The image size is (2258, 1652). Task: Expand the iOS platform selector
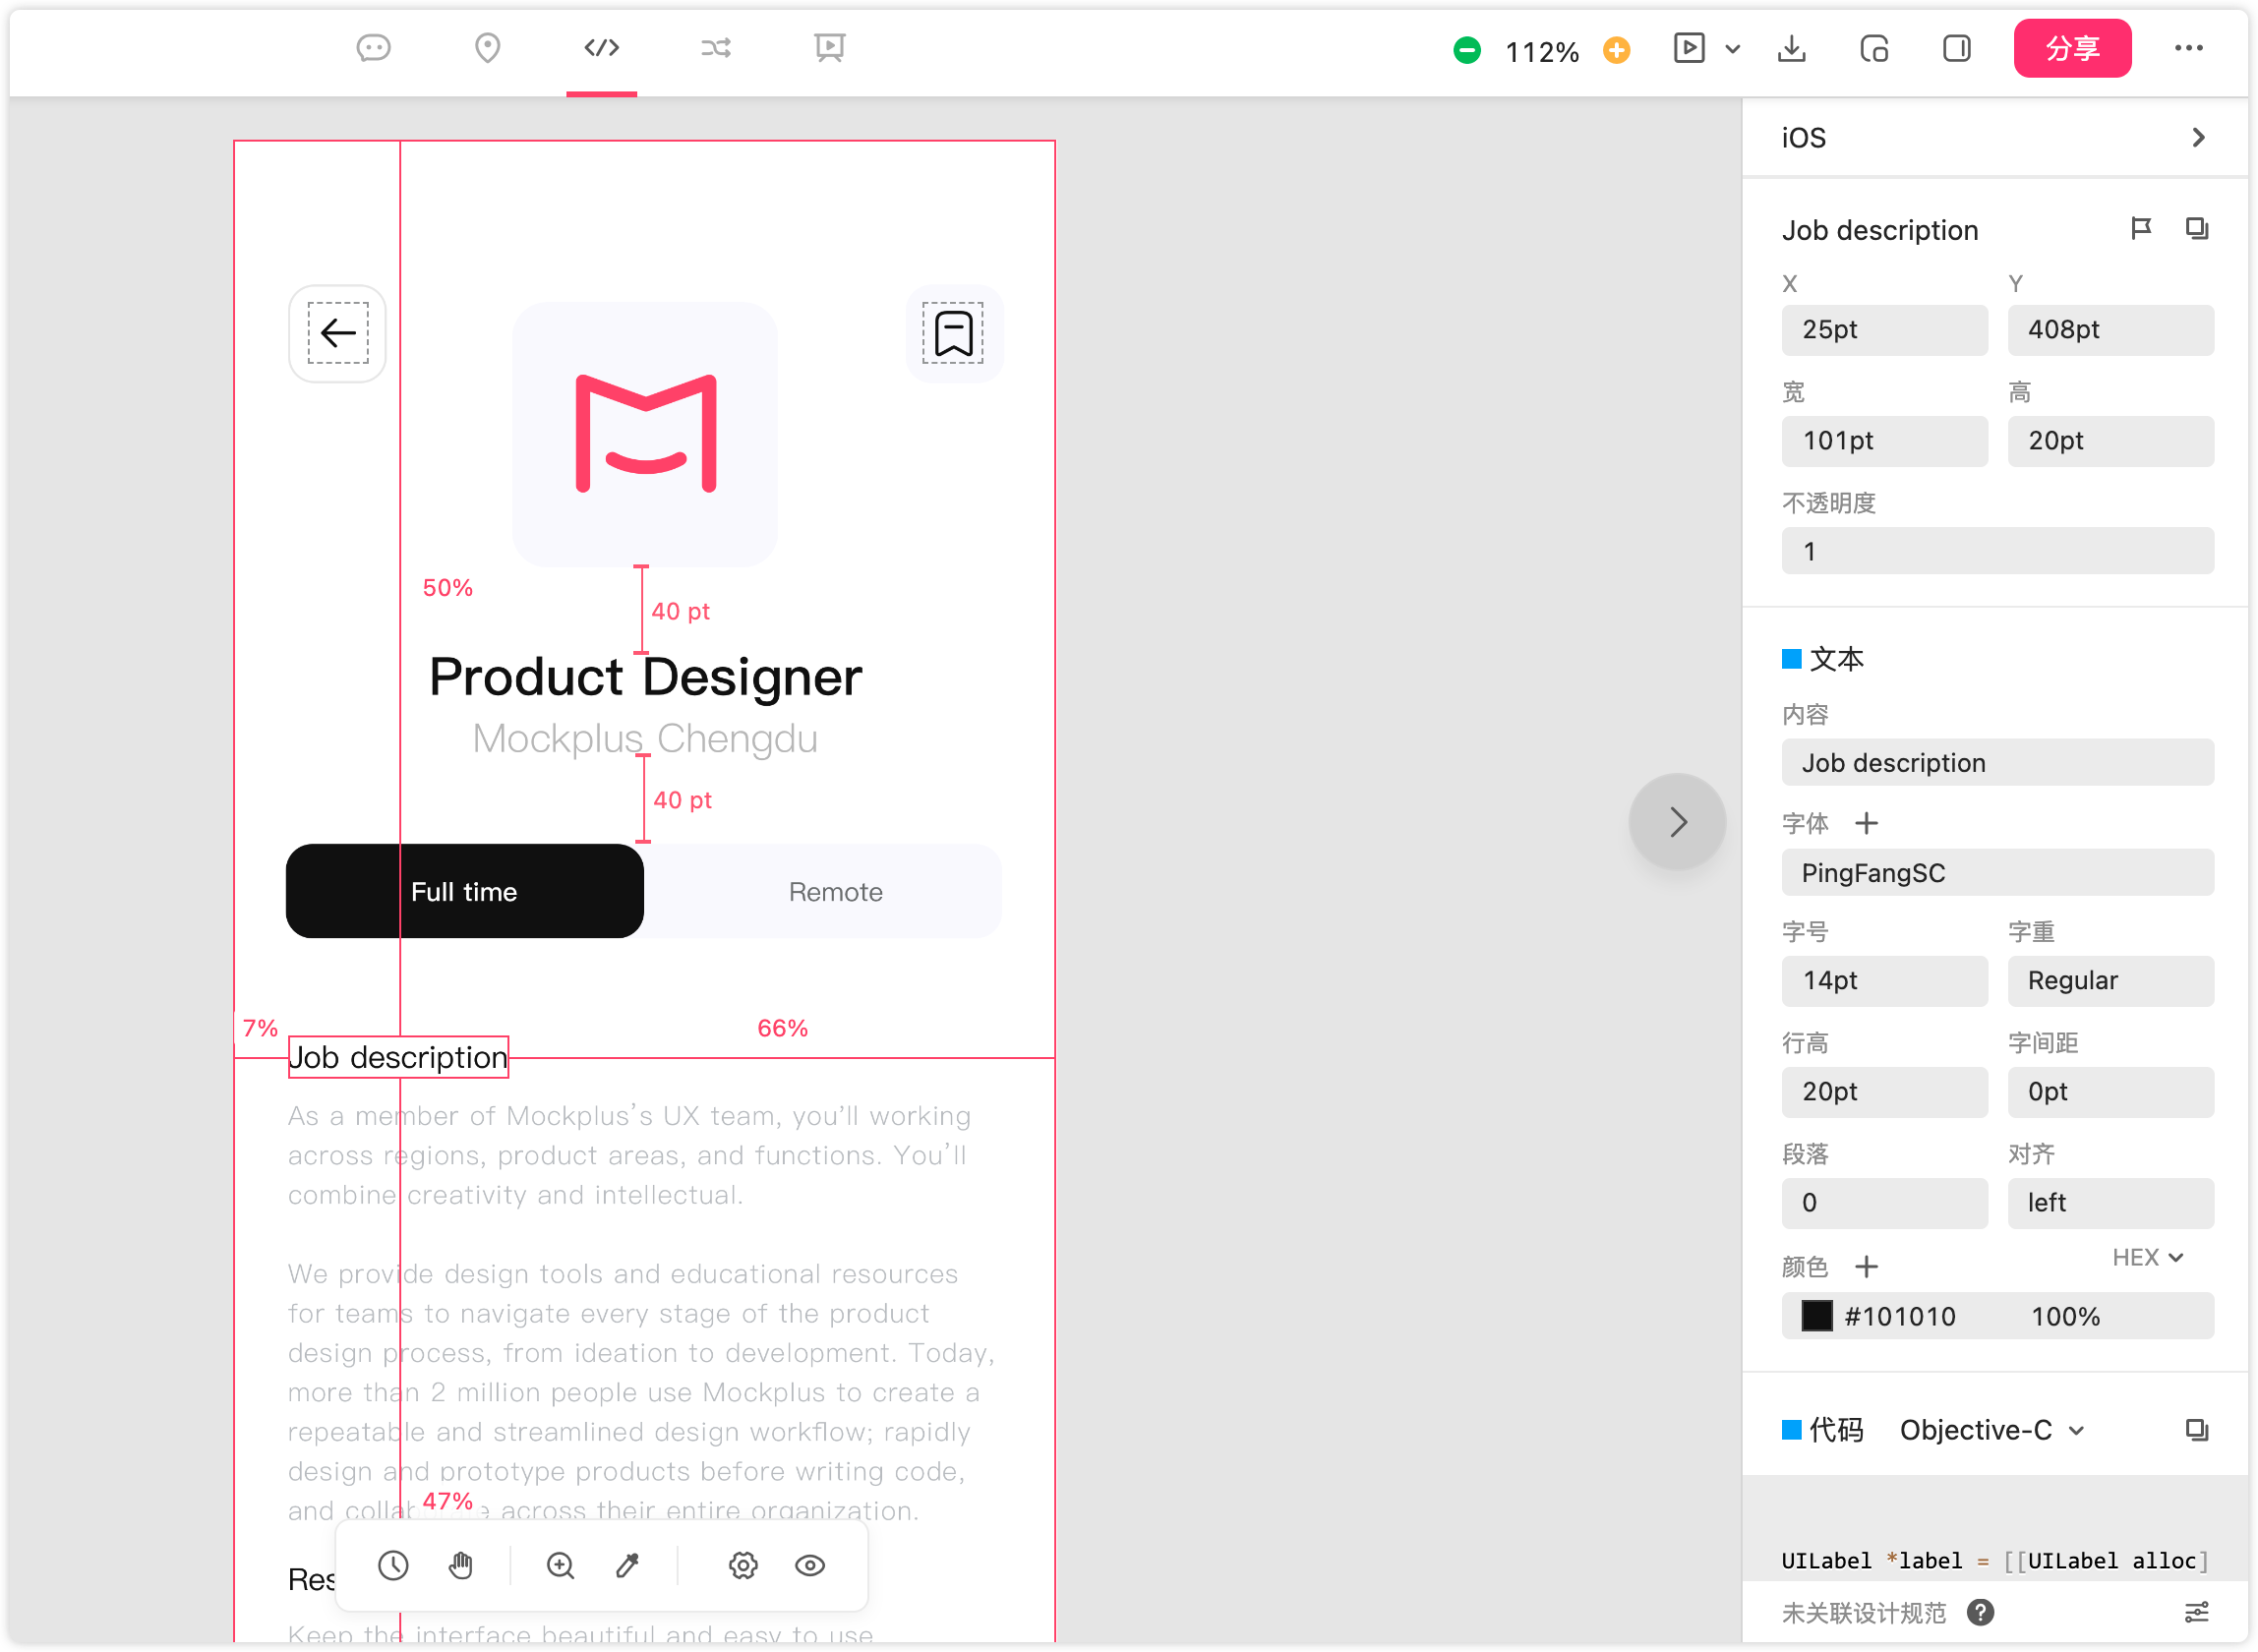(2197, 138)
